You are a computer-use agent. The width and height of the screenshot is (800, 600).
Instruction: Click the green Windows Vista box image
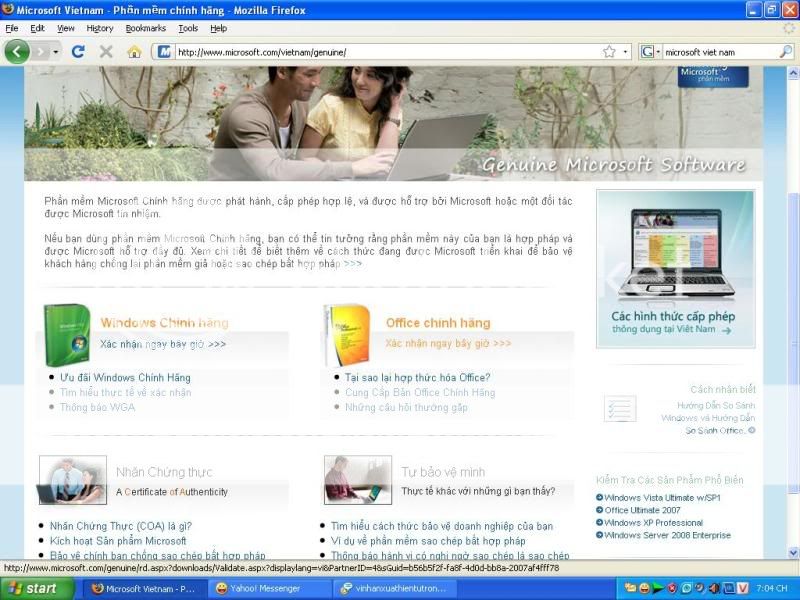click(67, 335)
